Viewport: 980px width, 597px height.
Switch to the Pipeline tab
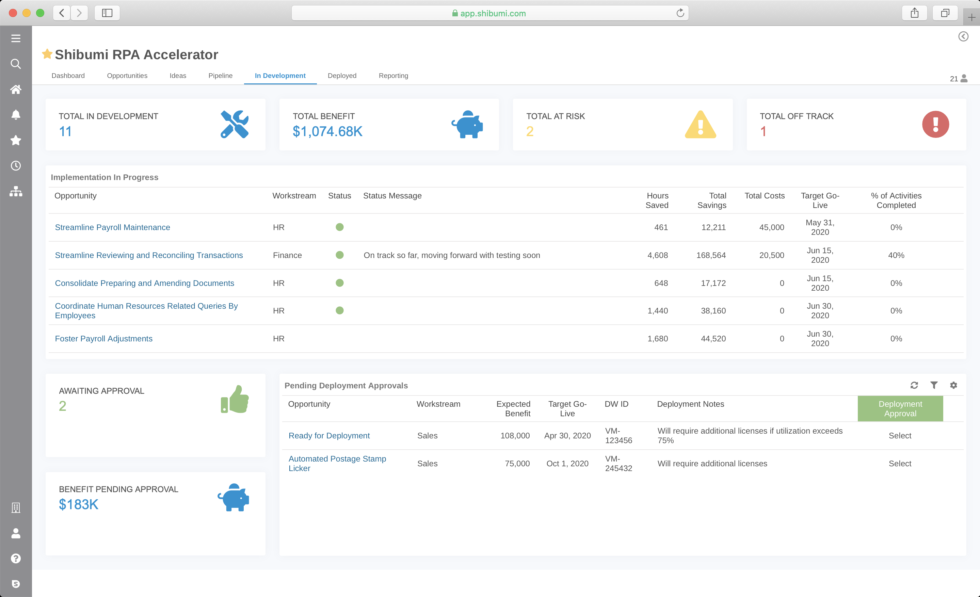[220, 75]
